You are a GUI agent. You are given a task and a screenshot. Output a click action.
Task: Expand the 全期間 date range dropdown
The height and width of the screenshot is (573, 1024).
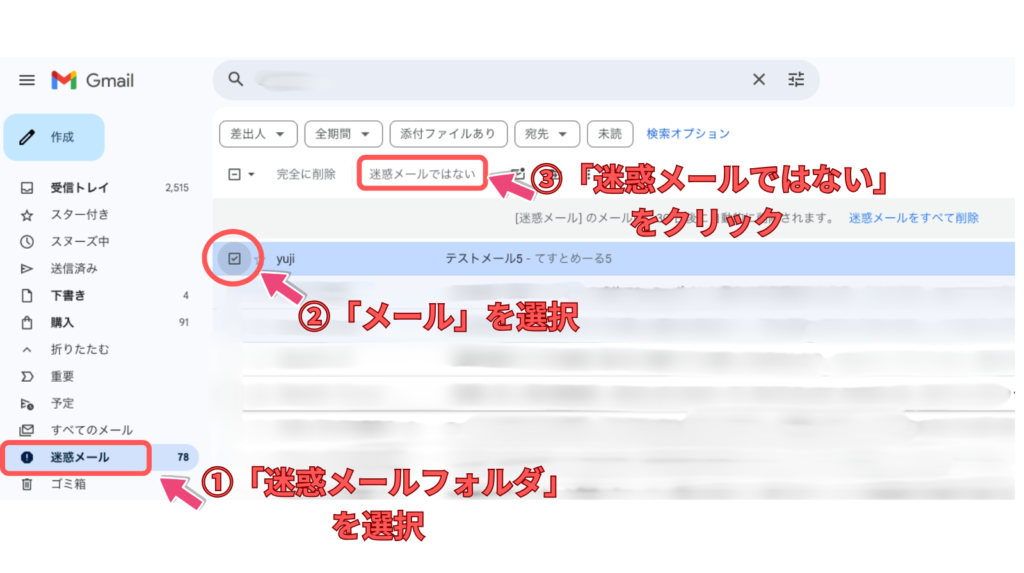[x=343, y=133]
